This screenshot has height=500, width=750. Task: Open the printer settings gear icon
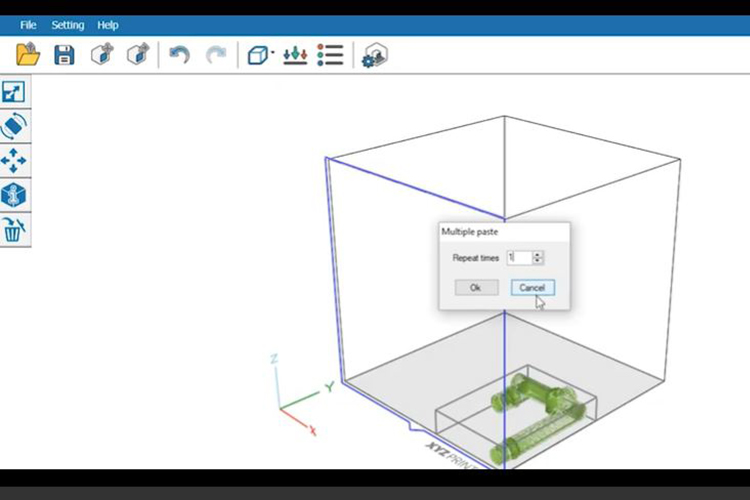tap(374, 56)
